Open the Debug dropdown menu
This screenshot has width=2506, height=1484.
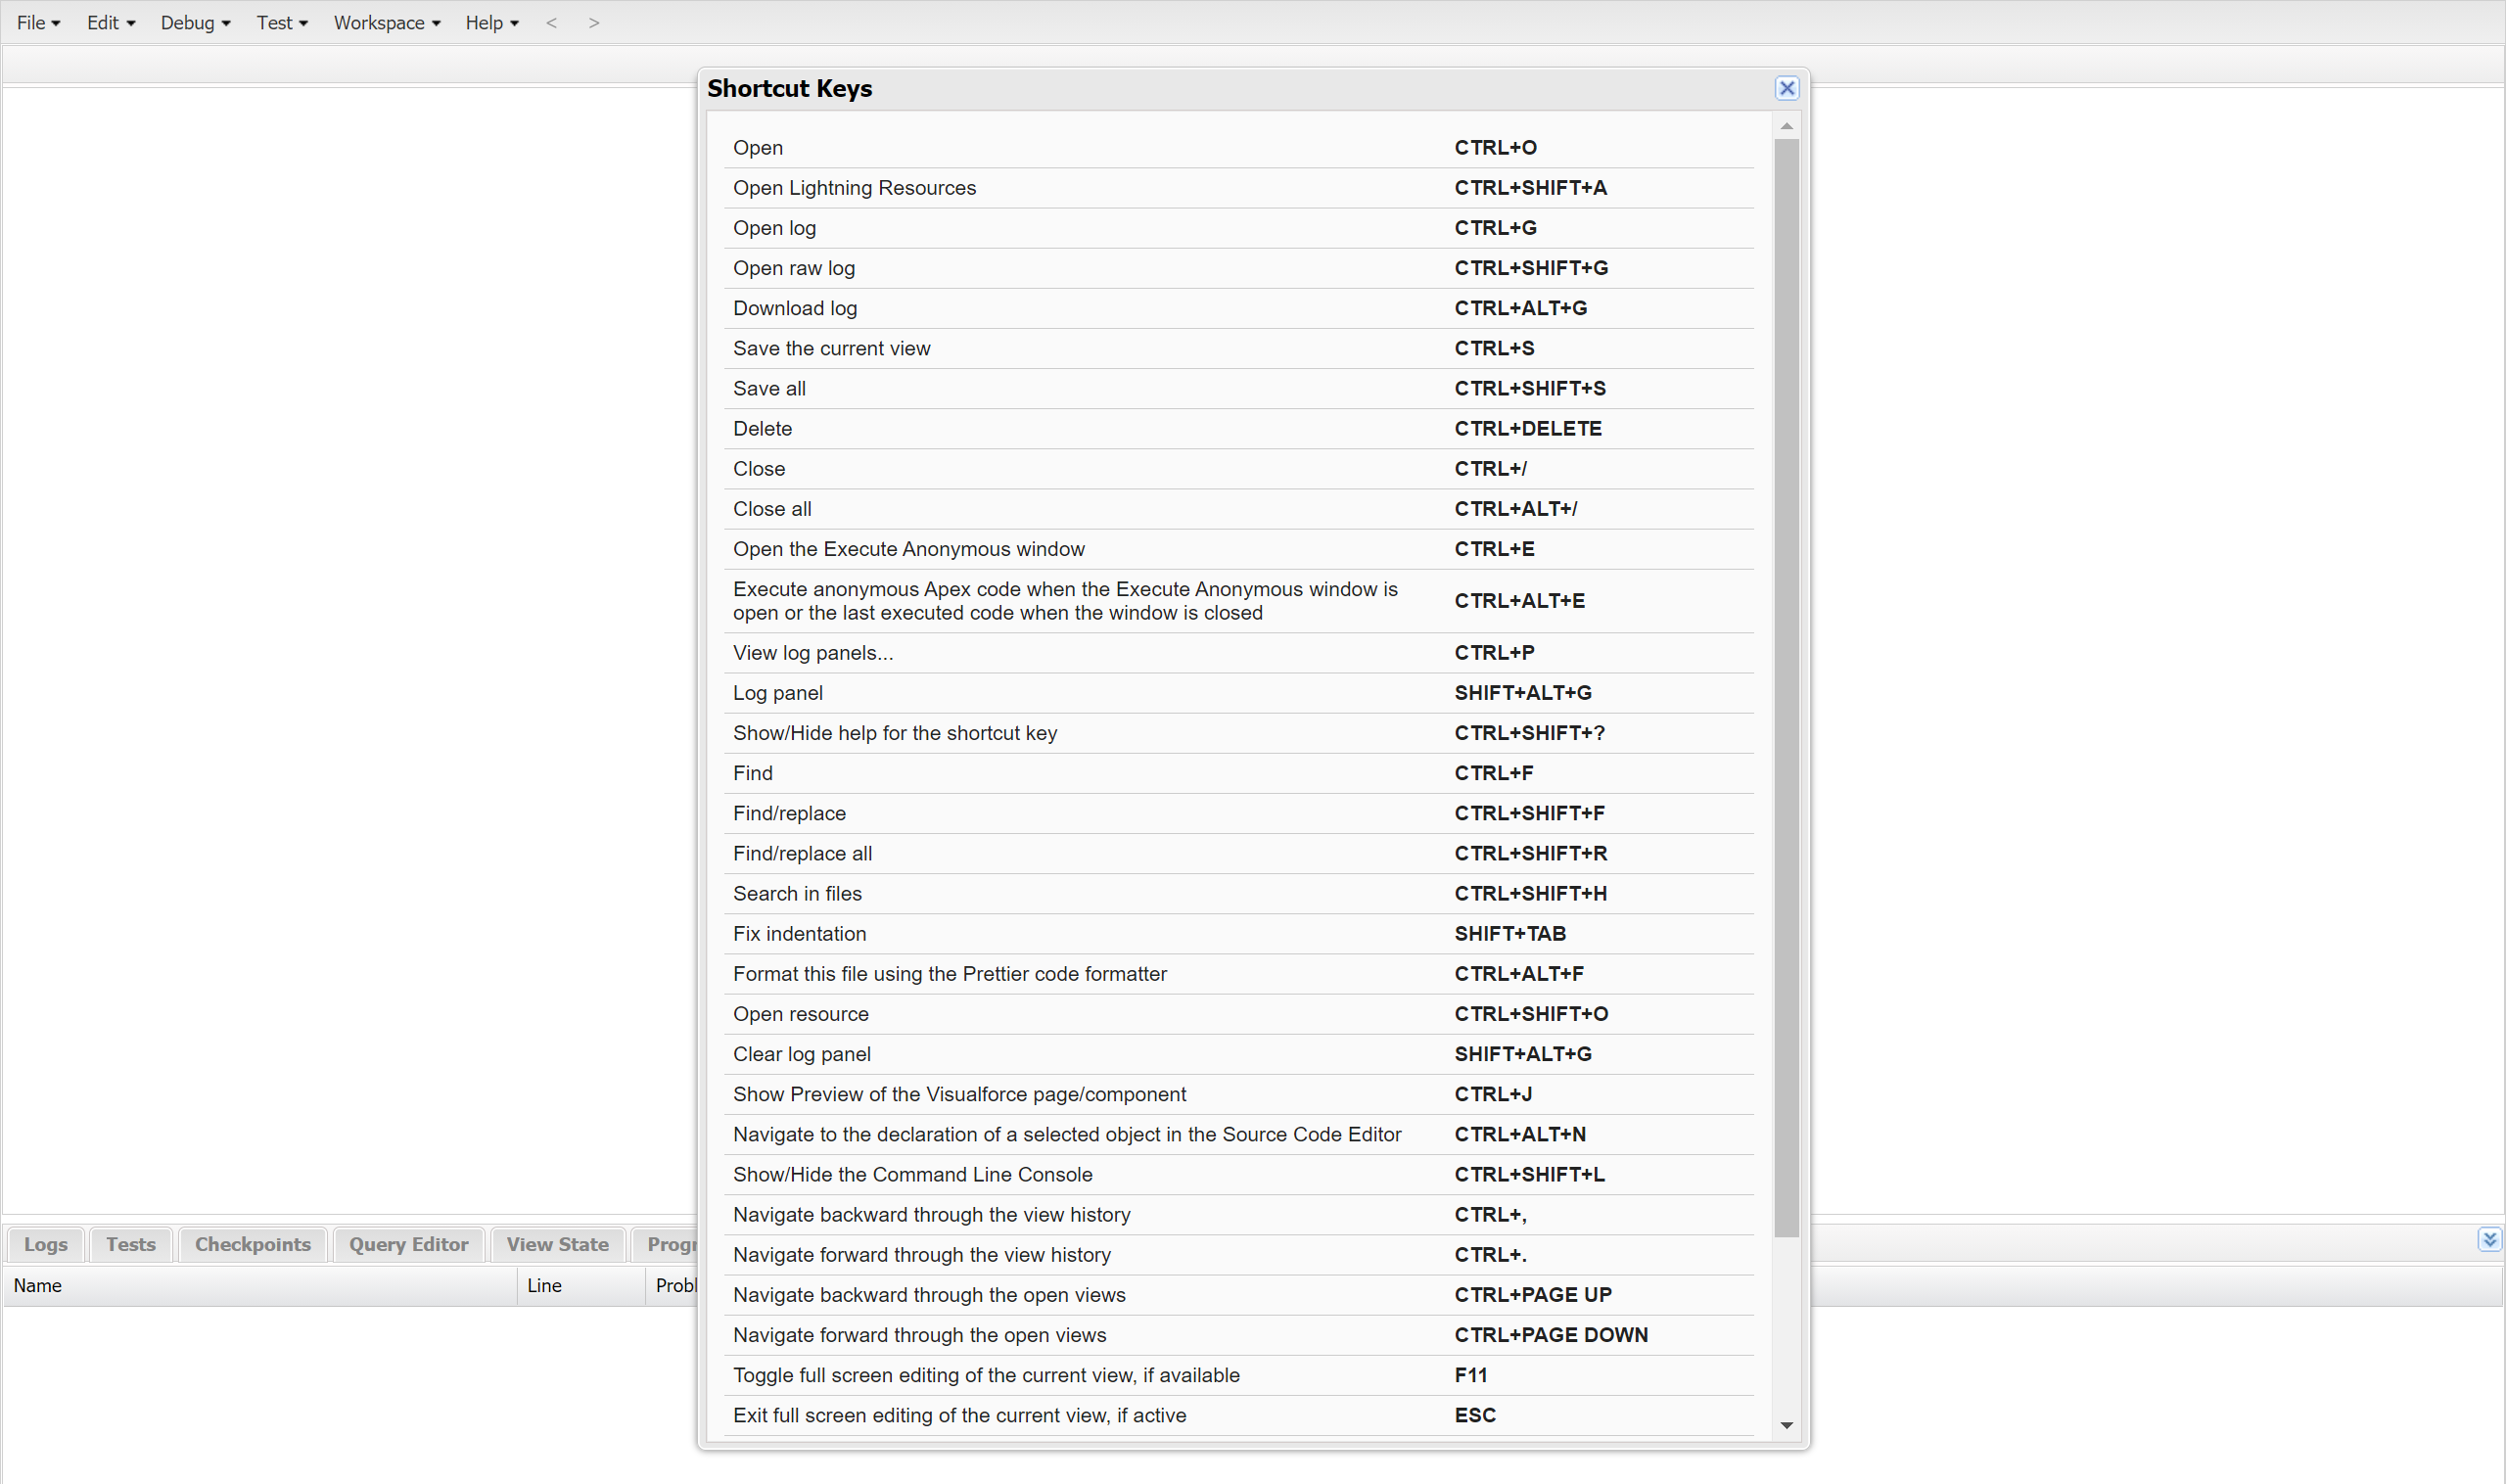(x=195, y=22)
